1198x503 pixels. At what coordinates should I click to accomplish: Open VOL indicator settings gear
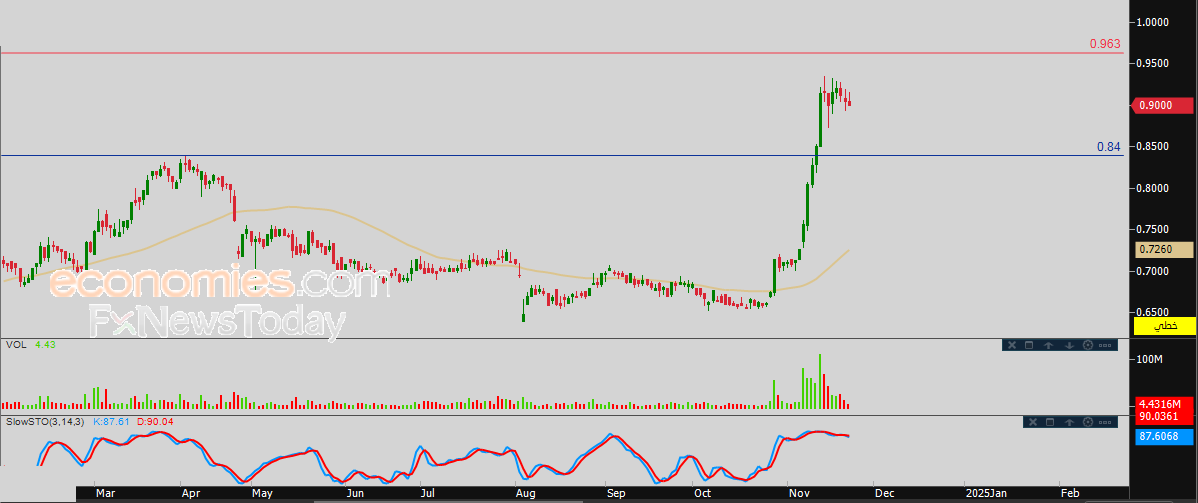coord(1087,346)
